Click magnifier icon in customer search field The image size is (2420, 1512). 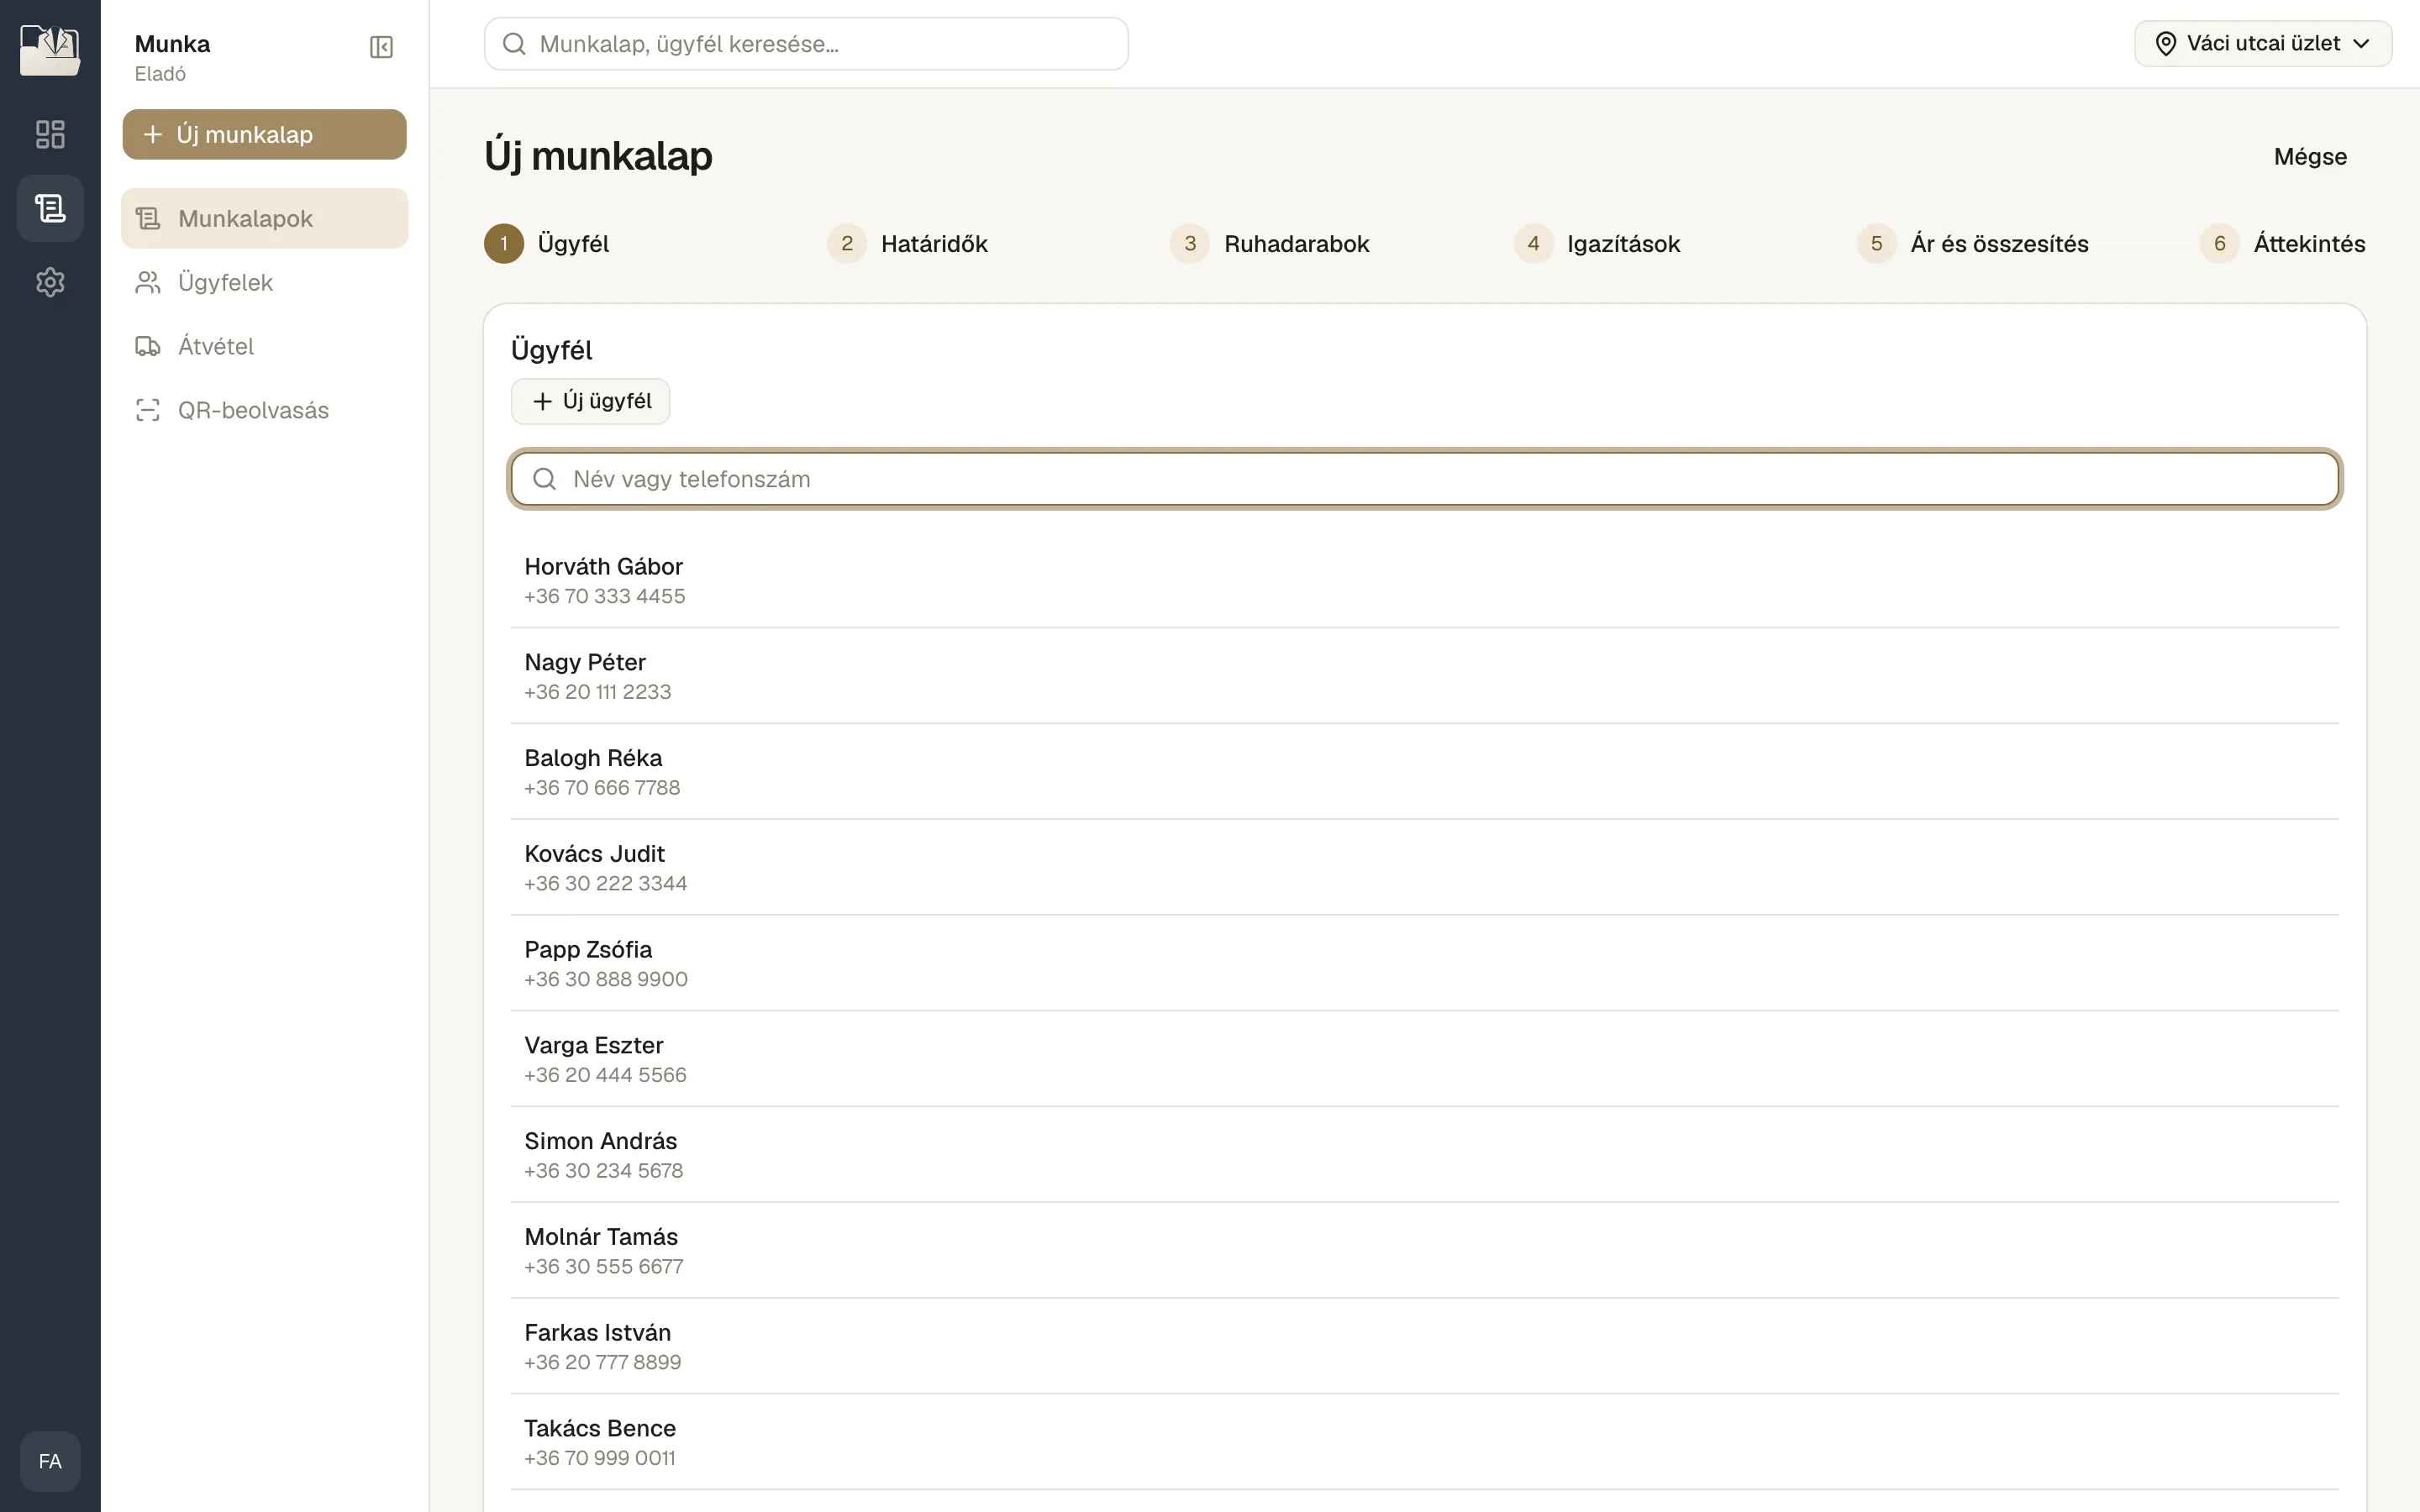point(544,479)
